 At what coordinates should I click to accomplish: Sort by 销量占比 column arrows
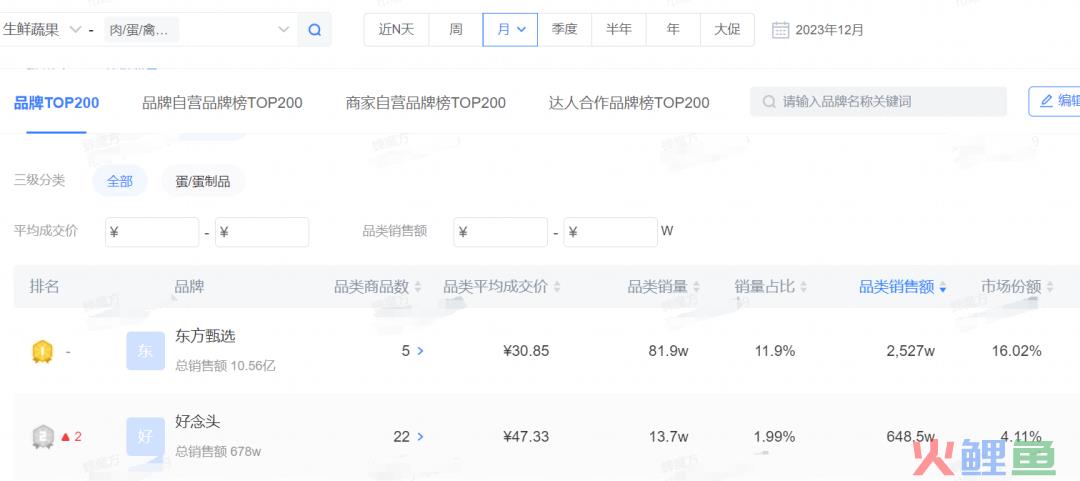click(803, 287)
